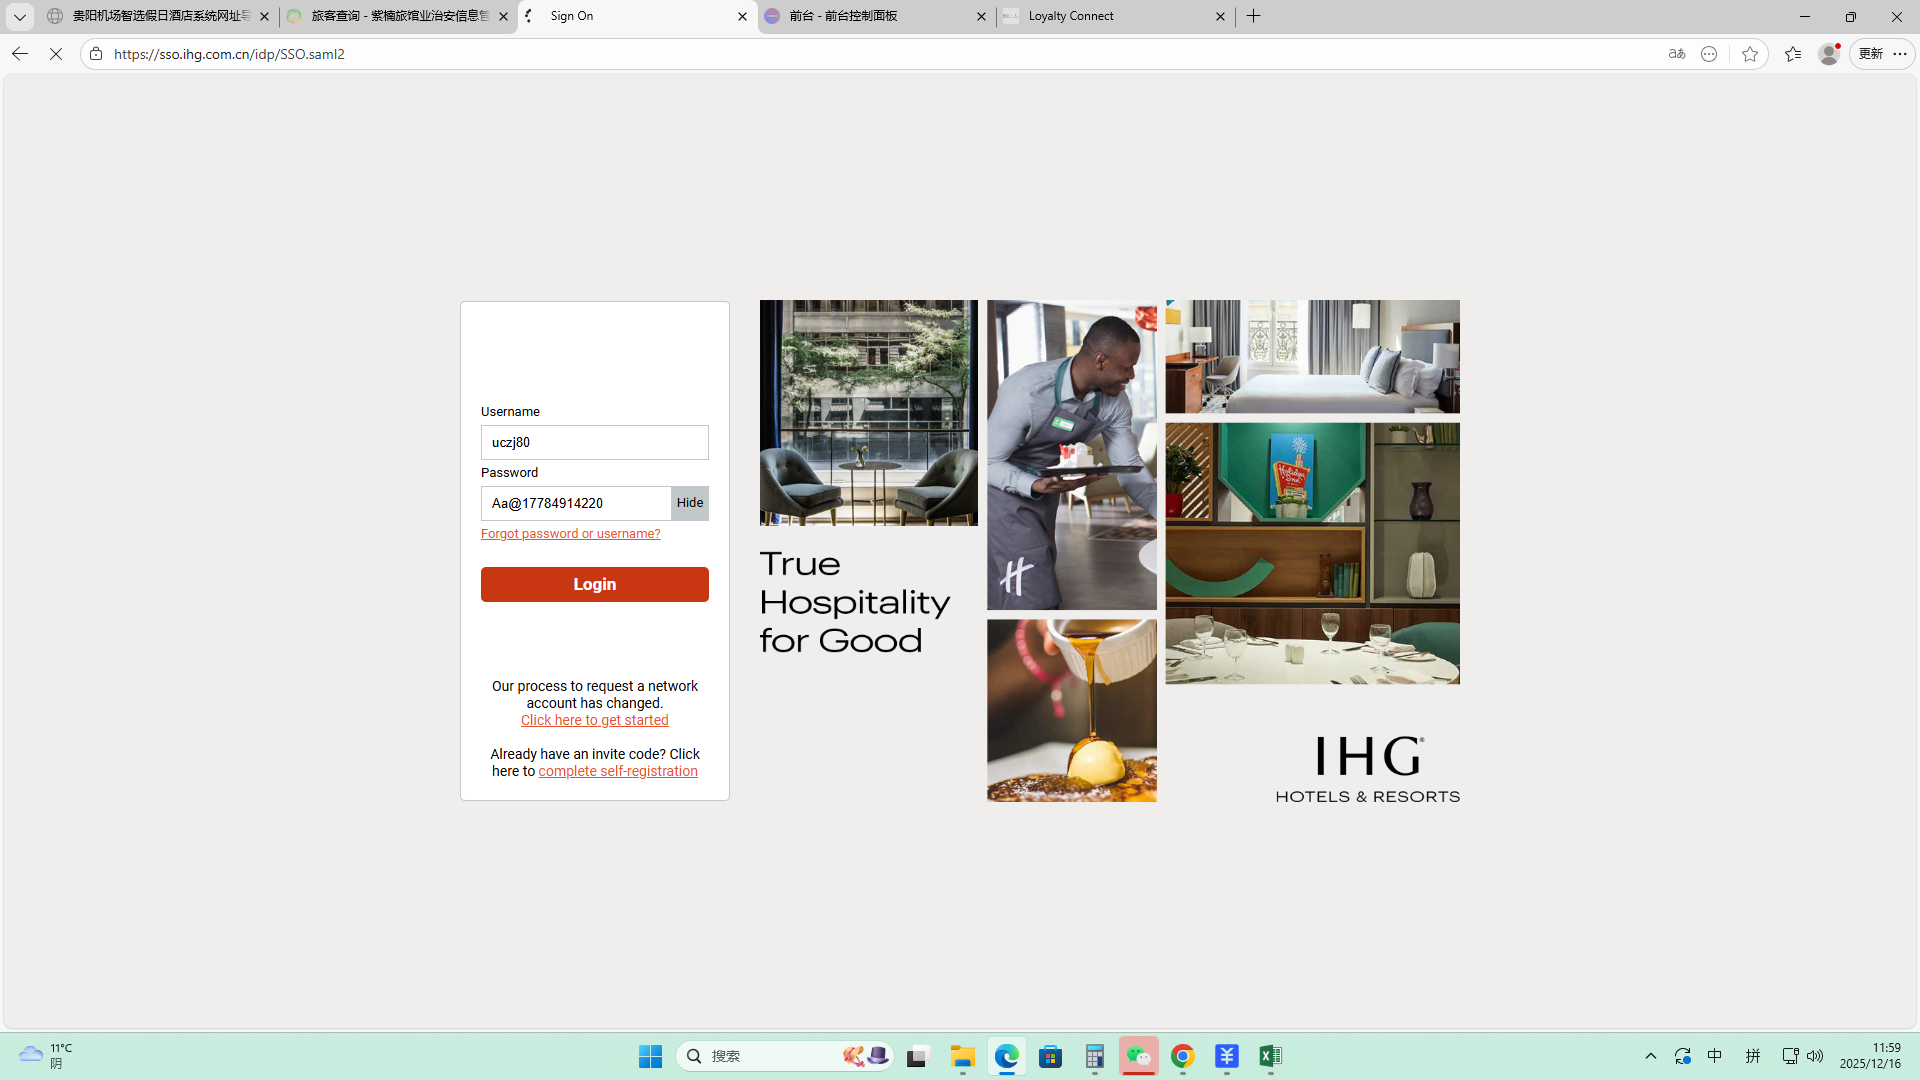
Task: Open Forgot password or username link
Action: [570, 534]
